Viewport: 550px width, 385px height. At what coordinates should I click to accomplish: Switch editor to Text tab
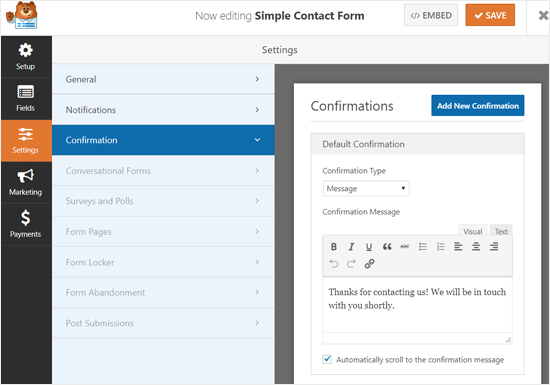501,231
